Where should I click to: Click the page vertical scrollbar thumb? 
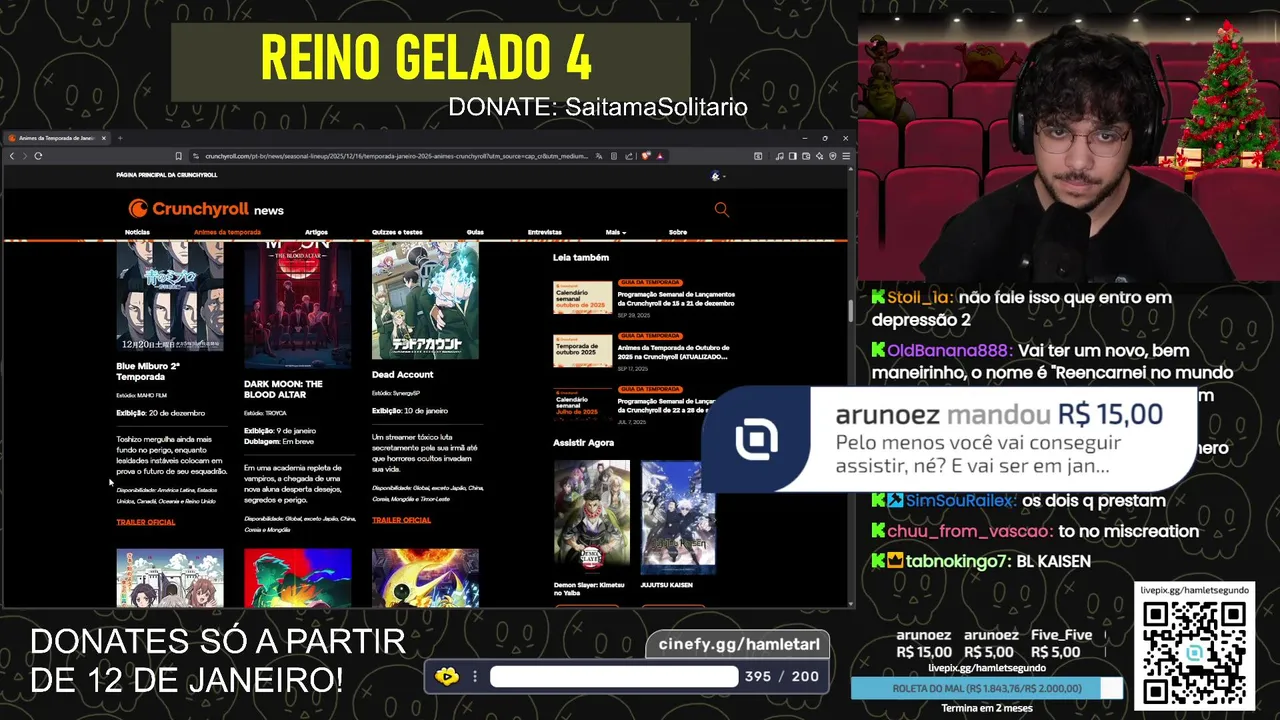(x=850, y=310)
